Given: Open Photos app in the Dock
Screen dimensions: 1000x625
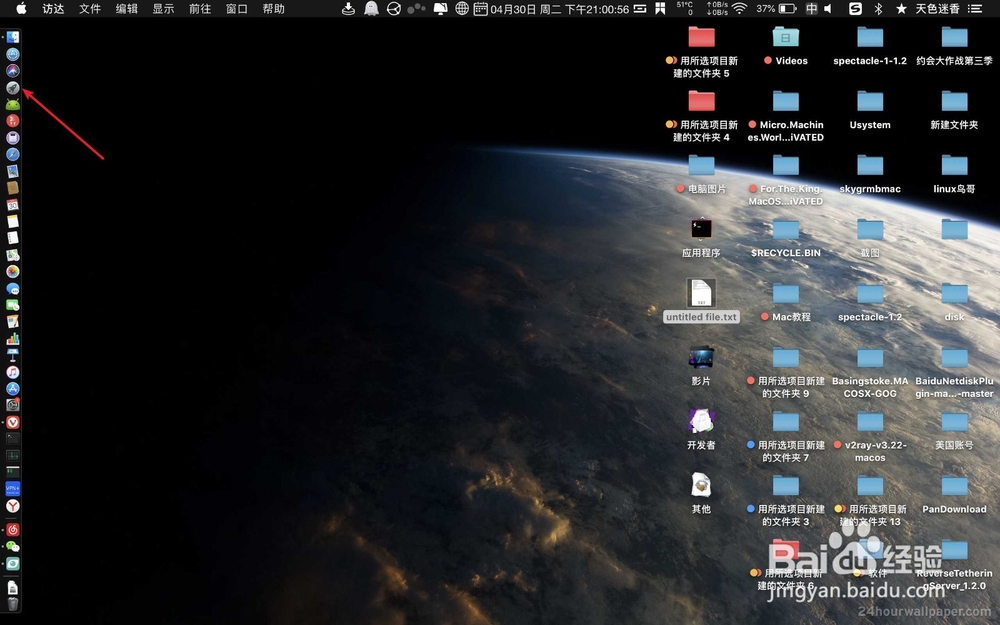Looking at the screenshot, I should coord(13,271).
